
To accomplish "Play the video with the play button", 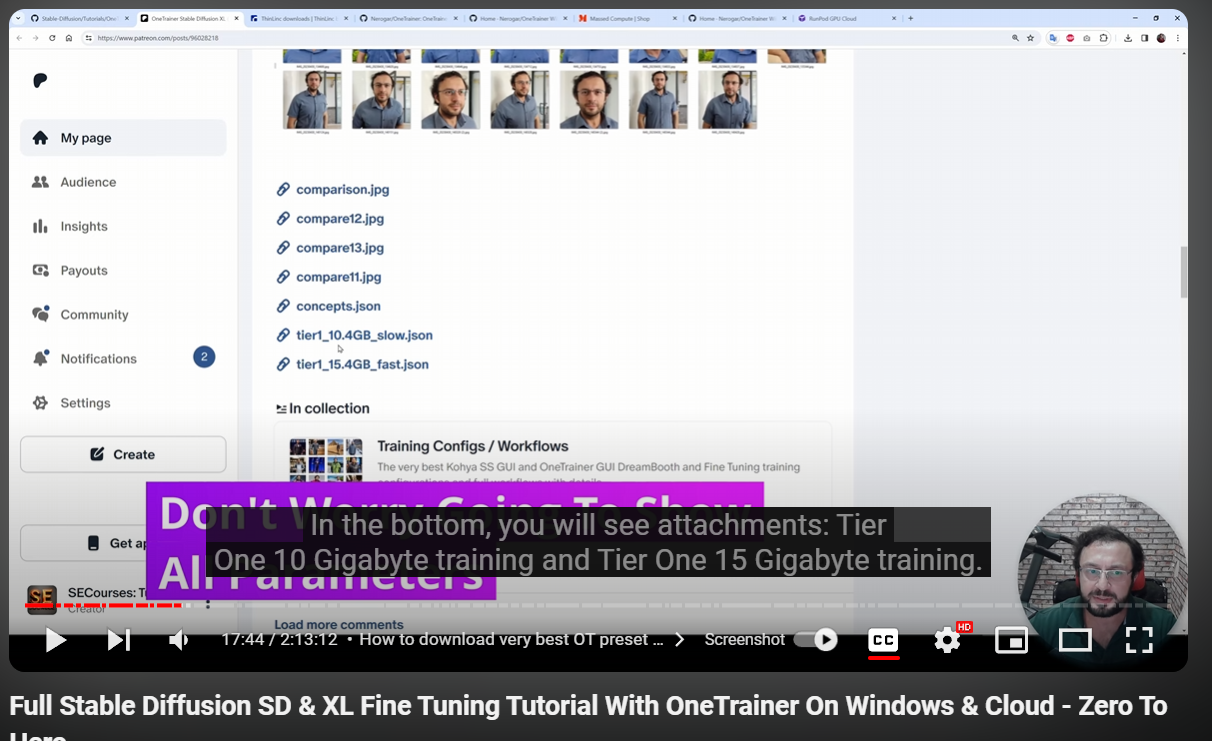I will click(x=56, y=640).
